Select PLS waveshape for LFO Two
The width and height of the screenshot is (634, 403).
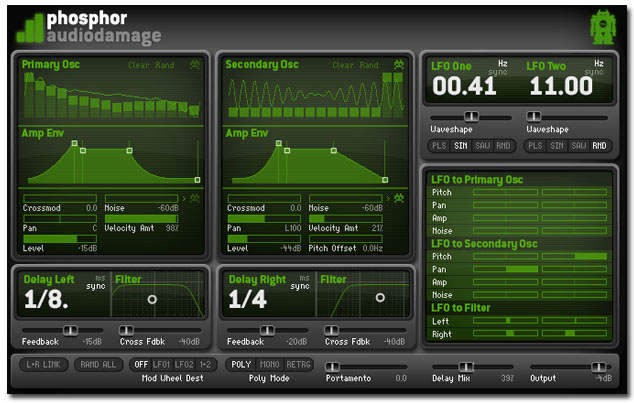tap(535, 146)
